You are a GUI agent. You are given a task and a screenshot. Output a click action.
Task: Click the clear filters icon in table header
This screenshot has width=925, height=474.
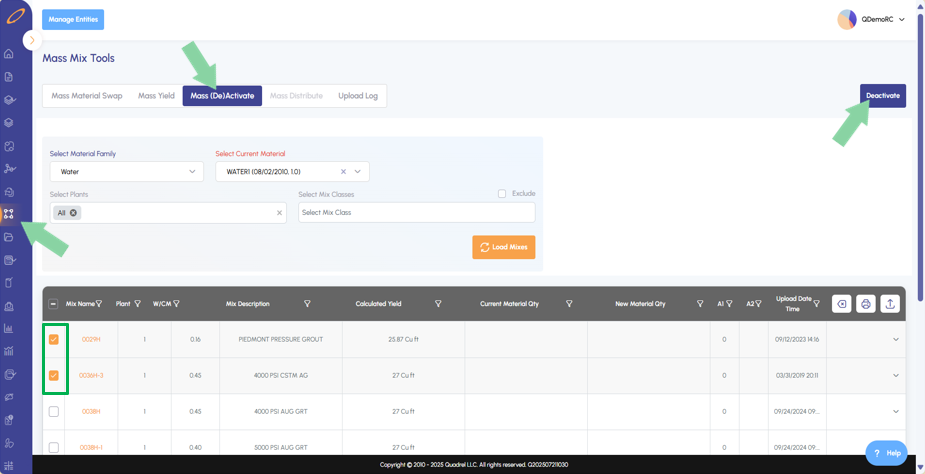tap(841, 304)
